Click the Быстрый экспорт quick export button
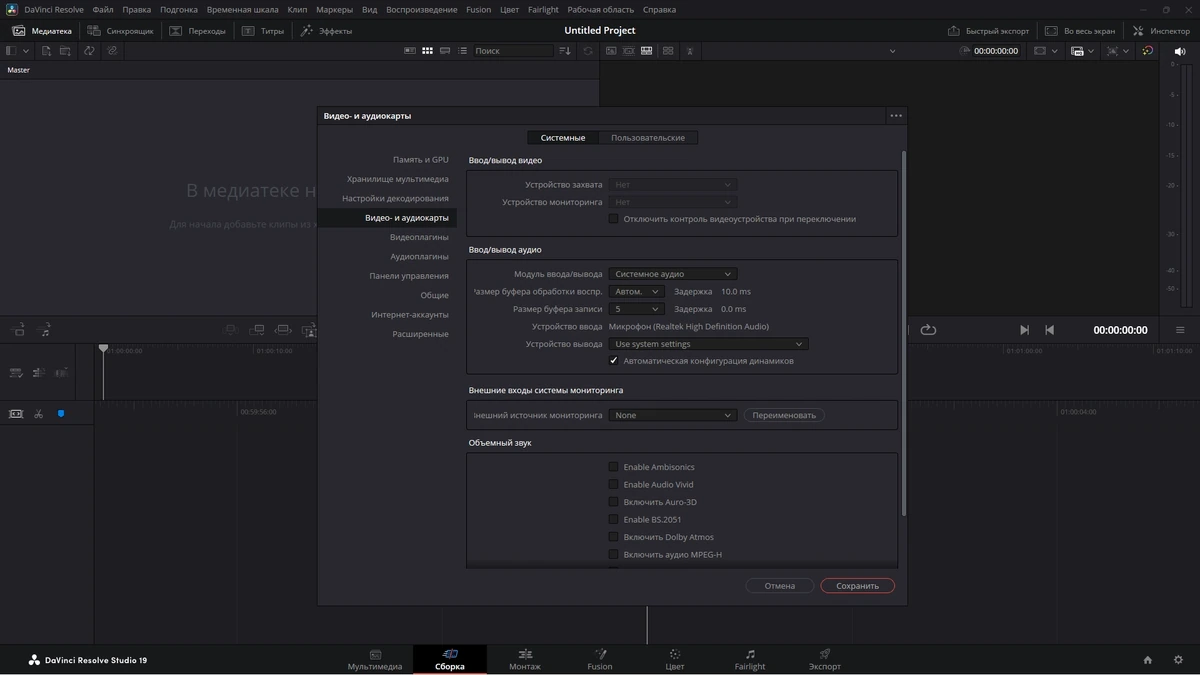 988,31
